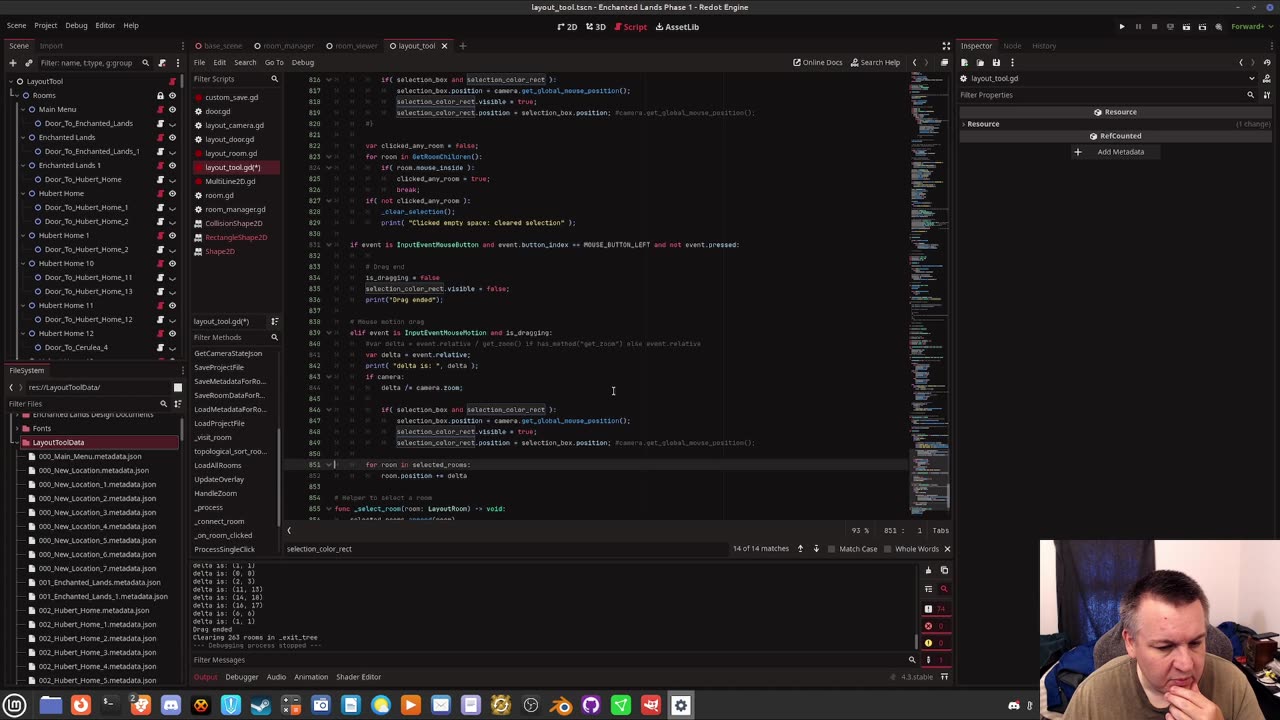Image resolution: width=1280 pixels, height=720 pixels.
Task: Copy the output log icon
Action: (944, 571)
